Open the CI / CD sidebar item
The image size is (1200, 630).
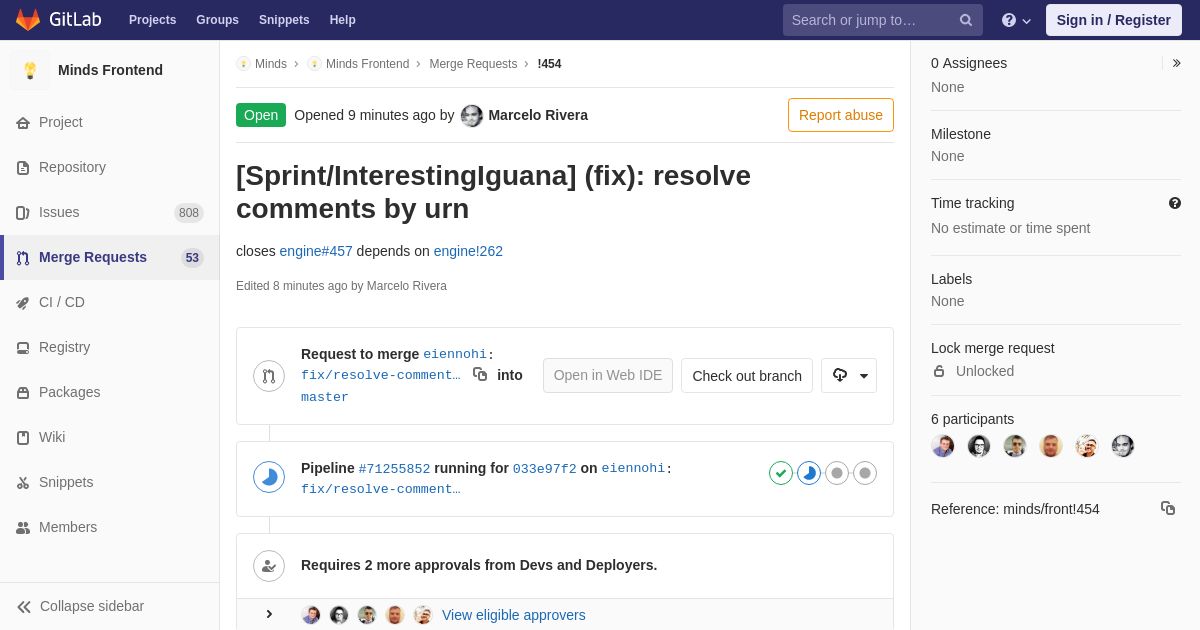click(x=110, y=302)
